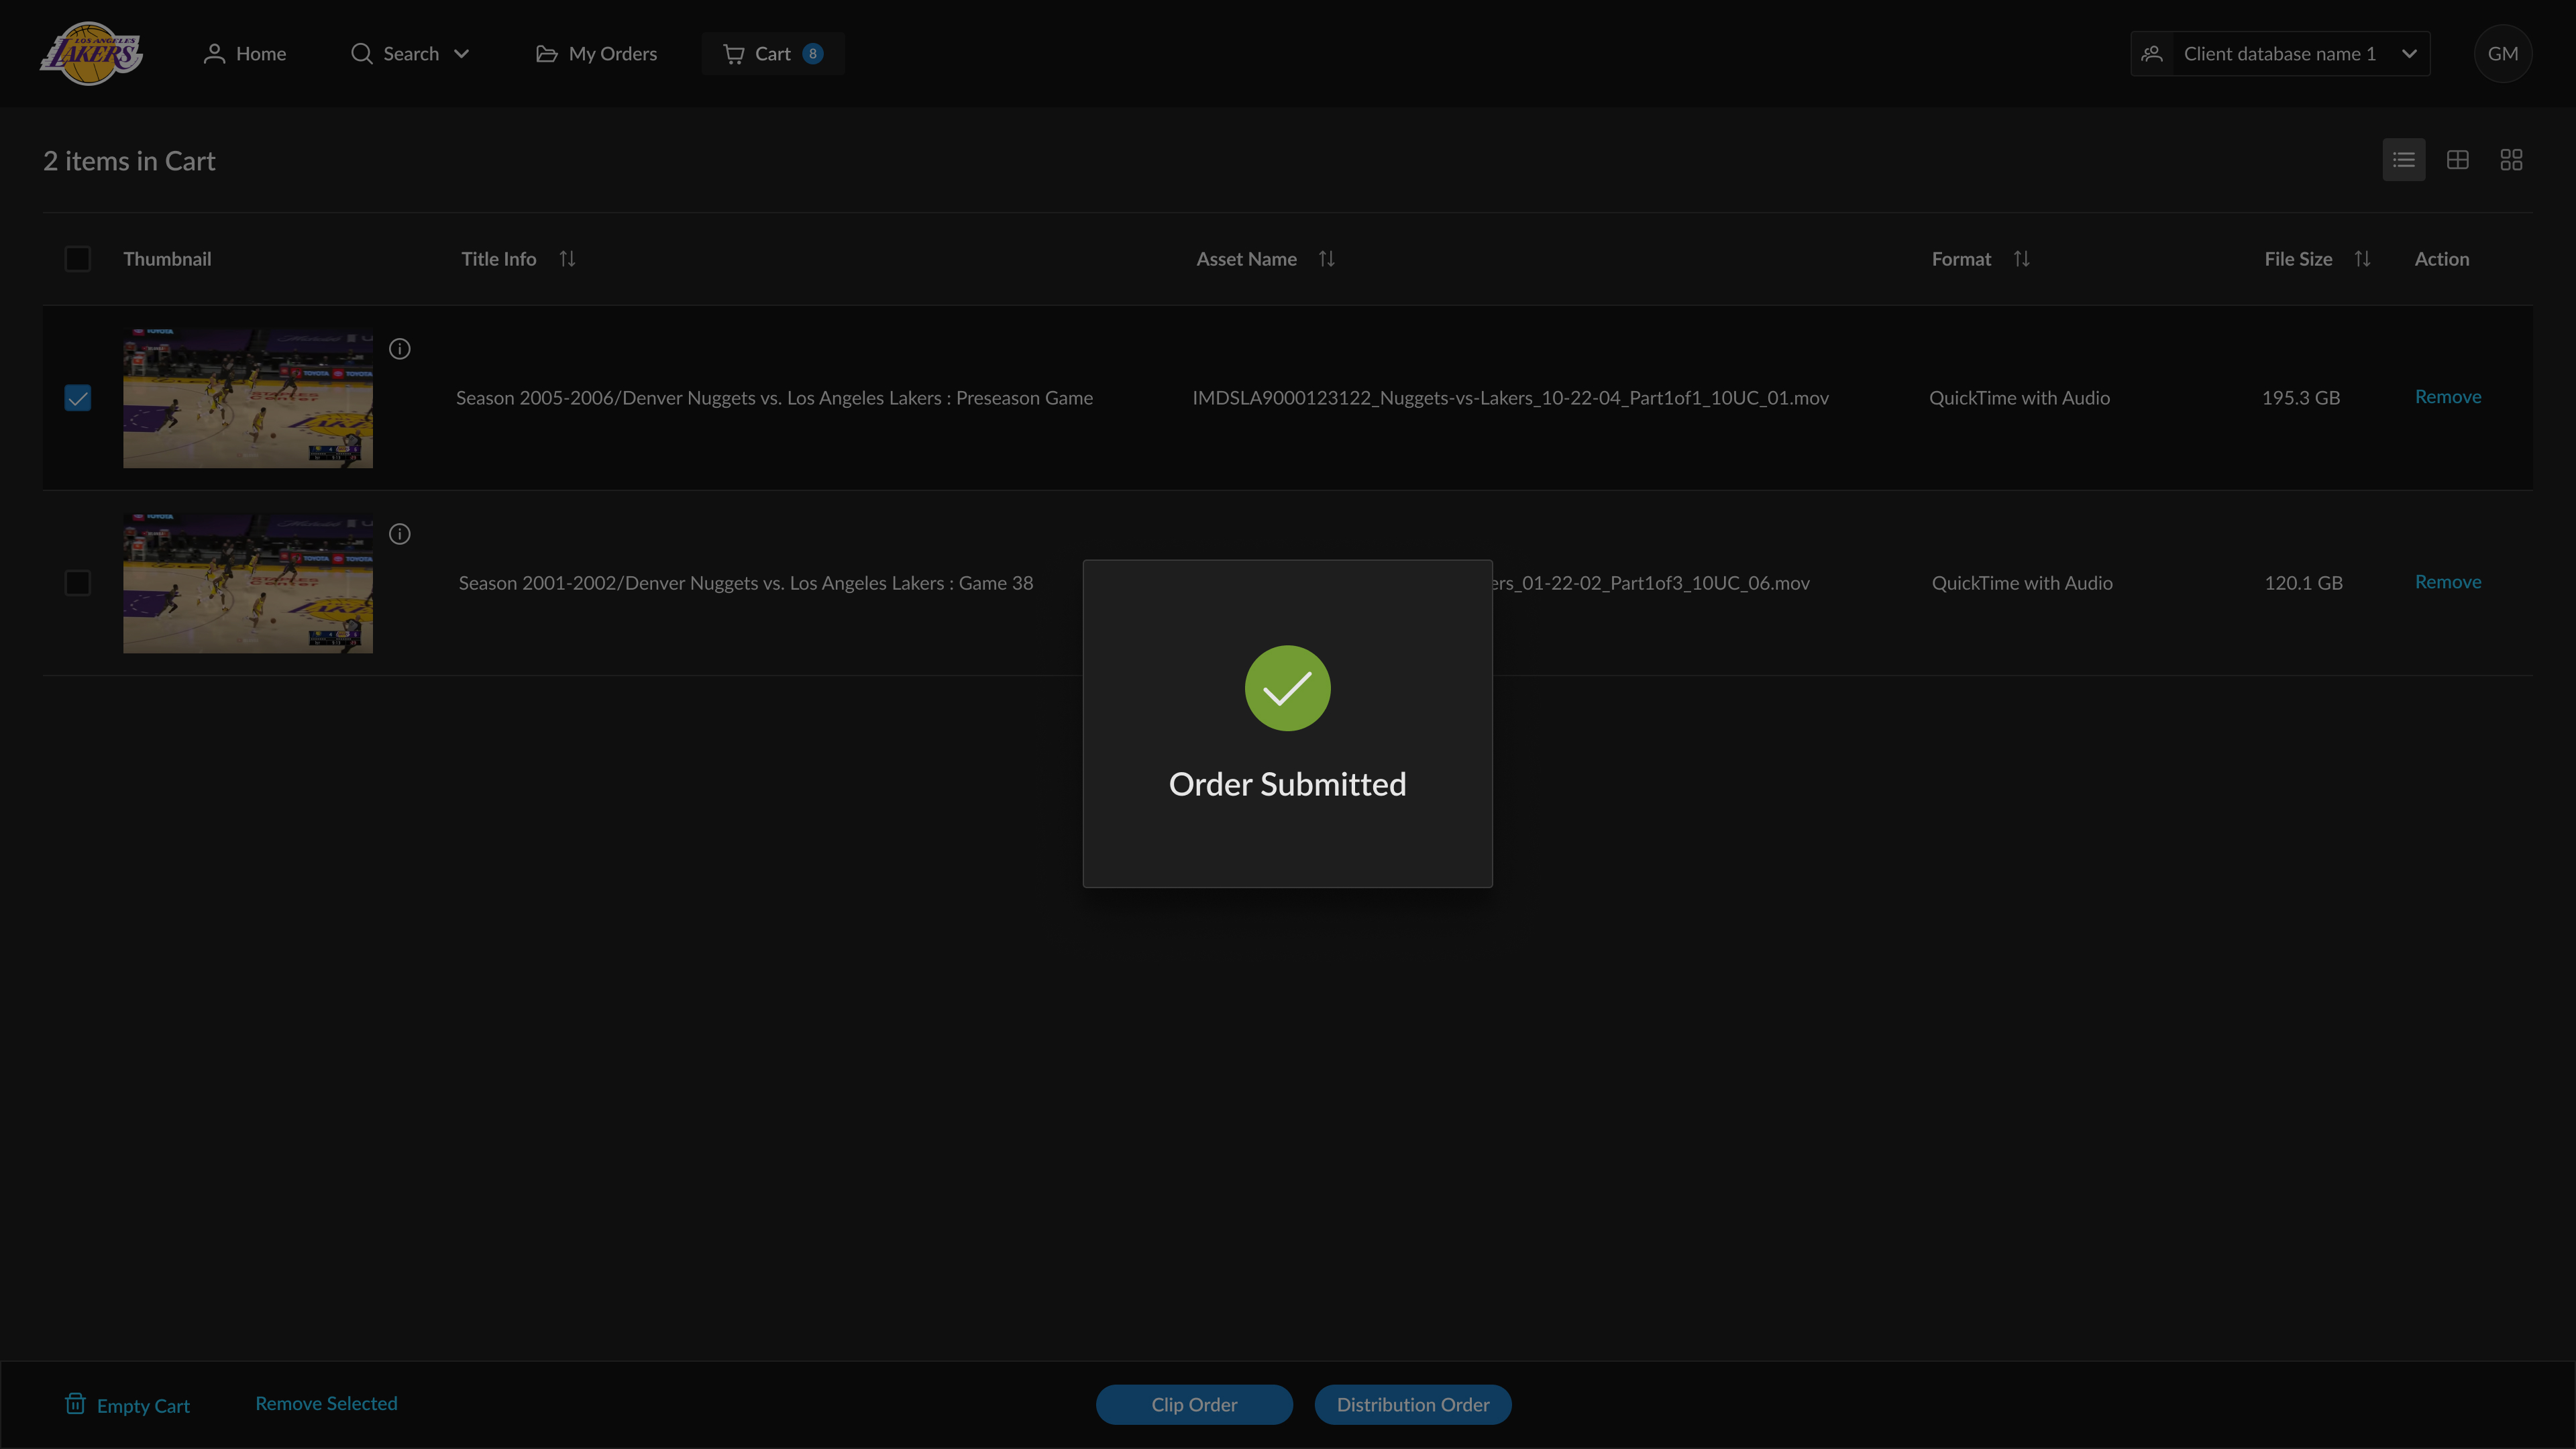The image size is (2576, 1449).
Task: Switch to list view layout icon
Action: [x=2404, y=160]
